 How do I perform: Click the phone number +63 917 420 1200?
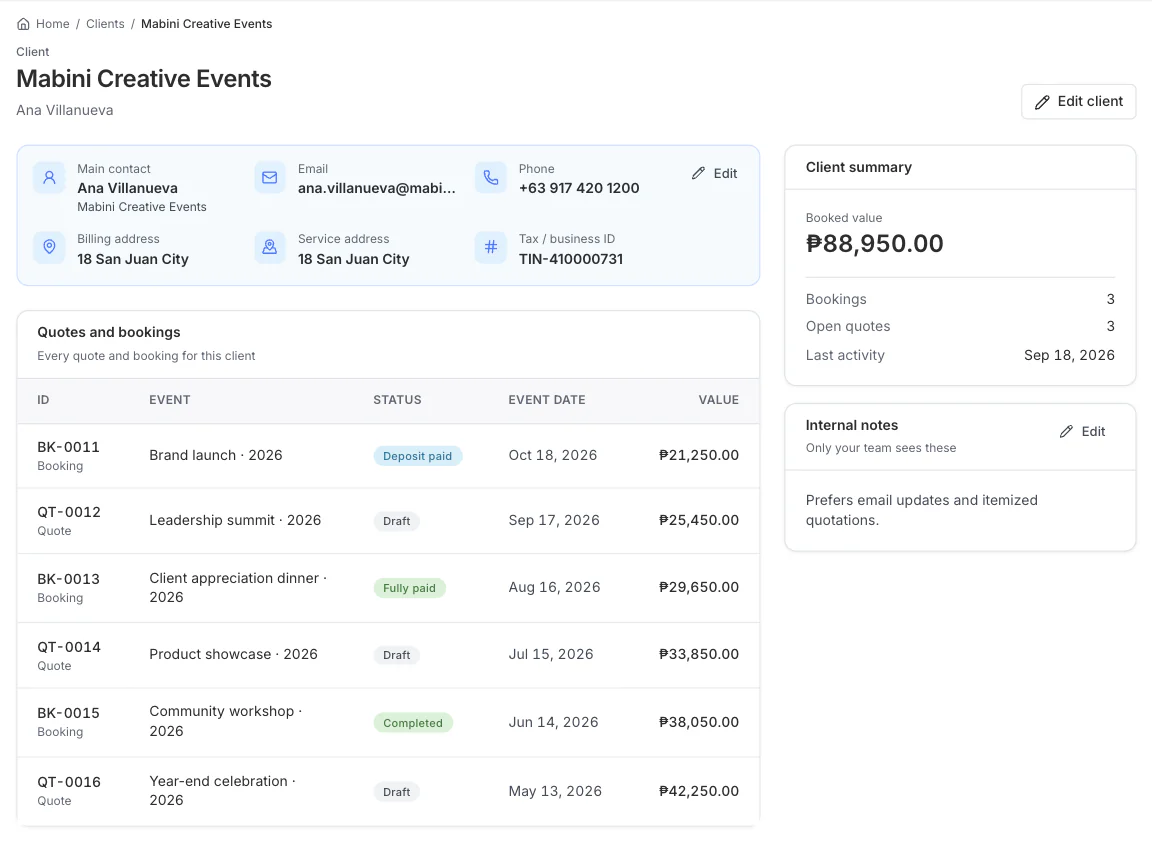click(579, 188)
